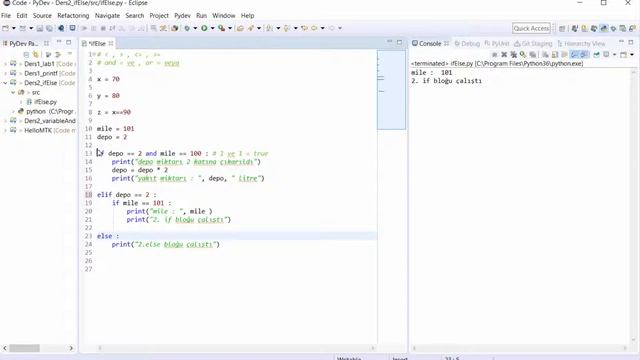Click the Debug bug icon in main toolbar
640x360 pixels.
tap(187, 28)
